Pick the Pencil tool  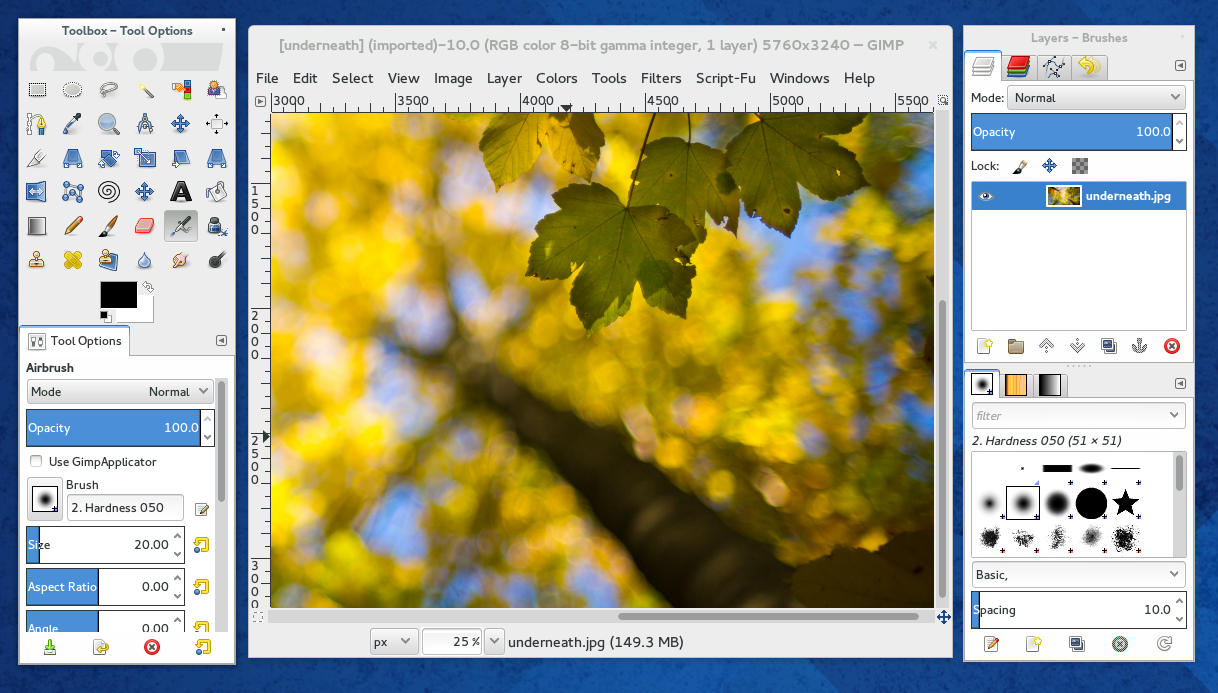73,226
